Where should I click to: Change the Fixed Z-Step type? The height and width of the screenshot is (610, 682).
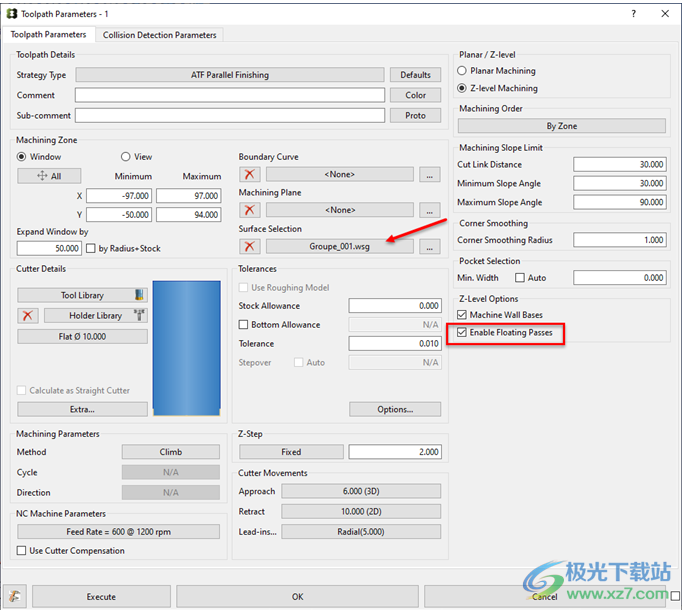pos(291,452)
